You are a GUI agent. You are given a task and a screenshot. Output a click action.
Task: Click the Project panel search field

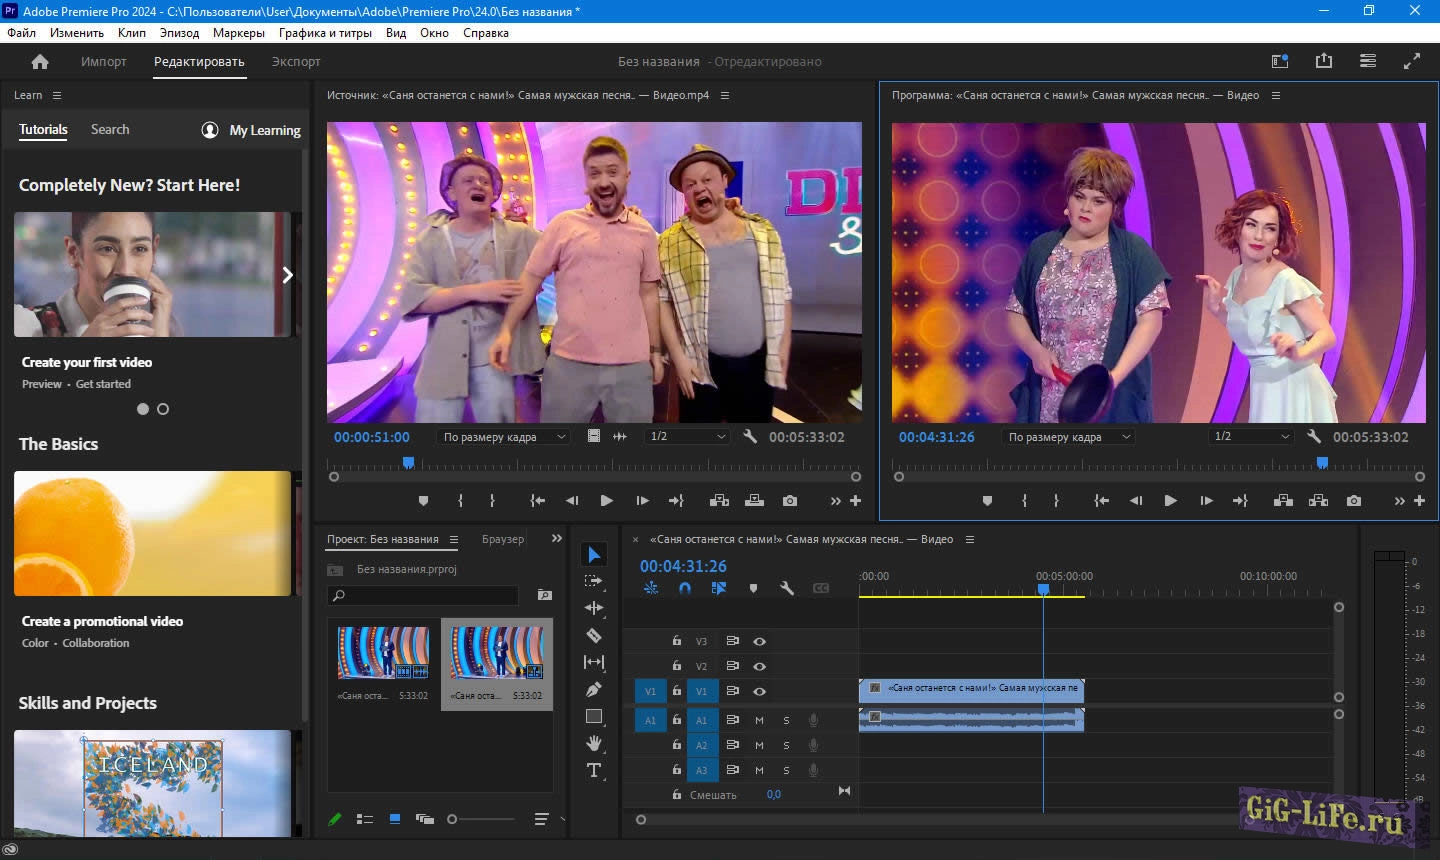pos(430,595)
